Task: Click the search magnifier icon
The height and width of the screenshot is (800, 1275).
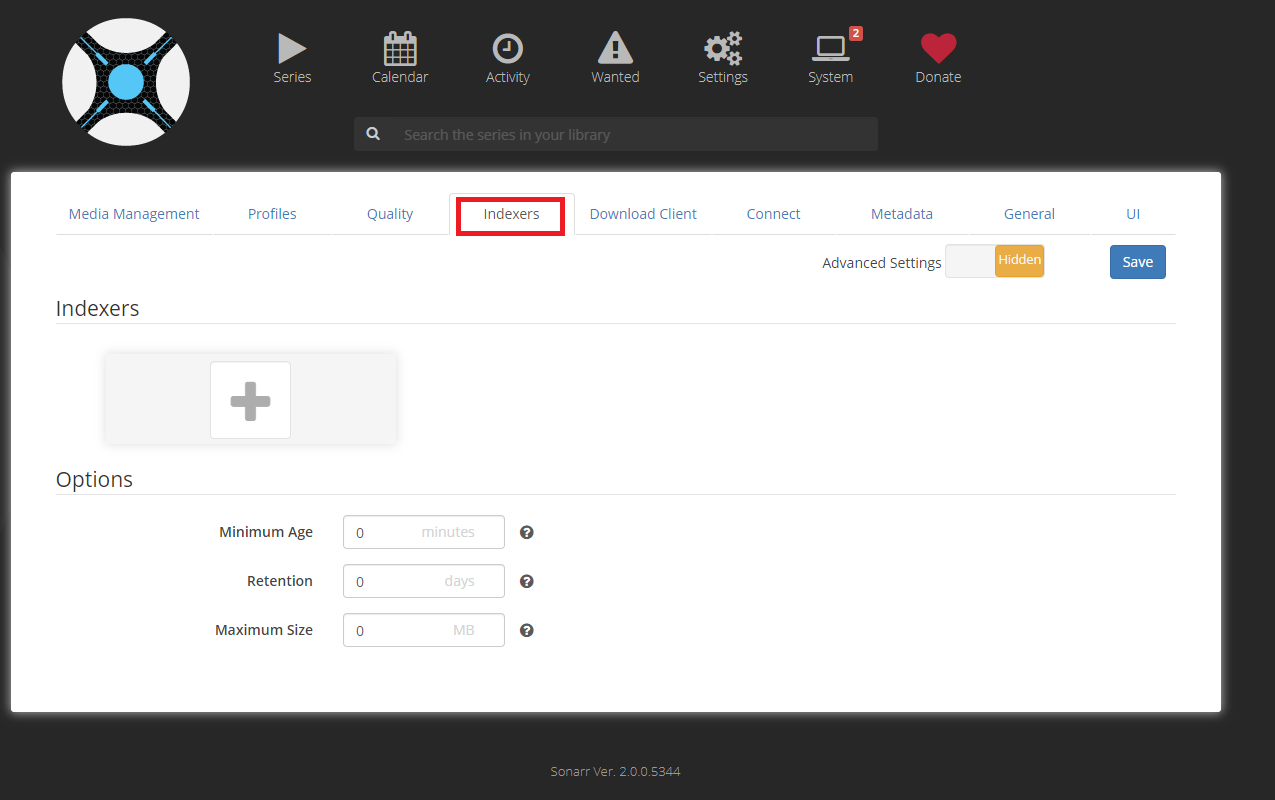Action: [x=373, y=133]
